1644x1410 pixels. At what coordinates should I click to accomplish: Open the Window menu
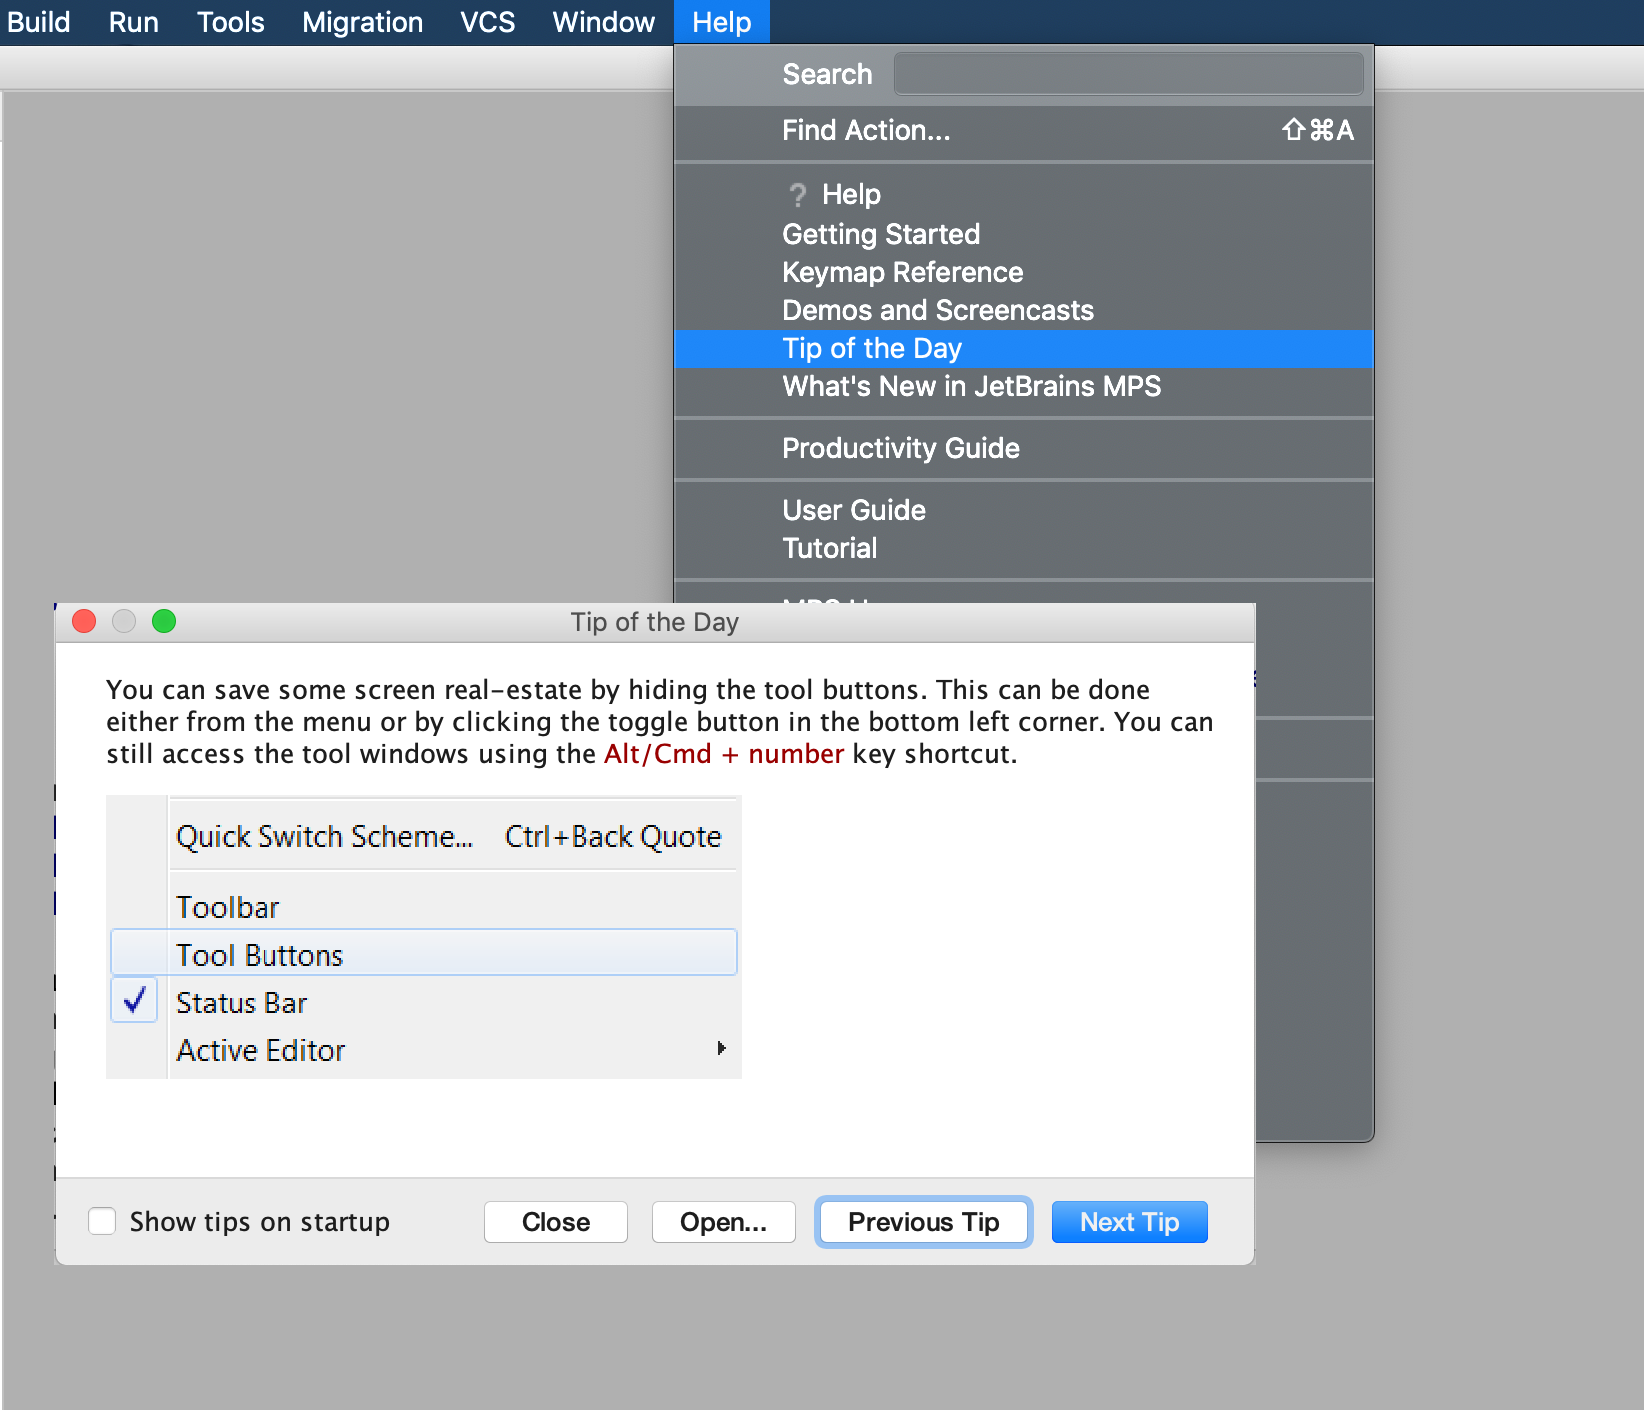coord(603,22)
